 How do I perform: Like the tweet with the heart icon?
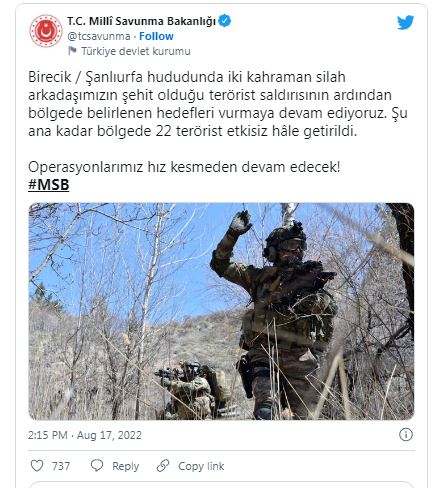pos(37,466)
